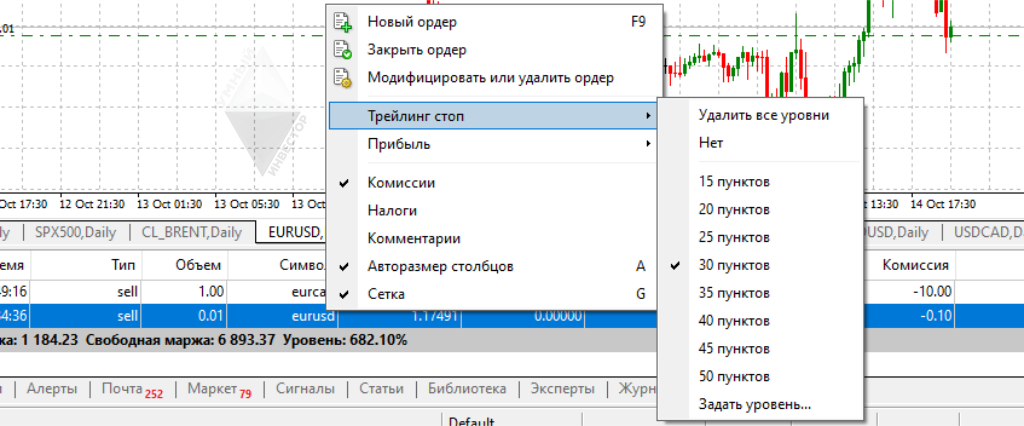Click the New Order icon (Новый ордер)
Image resolution: width=1024 pixels, height=426 pixels.
tap(343, 21)
